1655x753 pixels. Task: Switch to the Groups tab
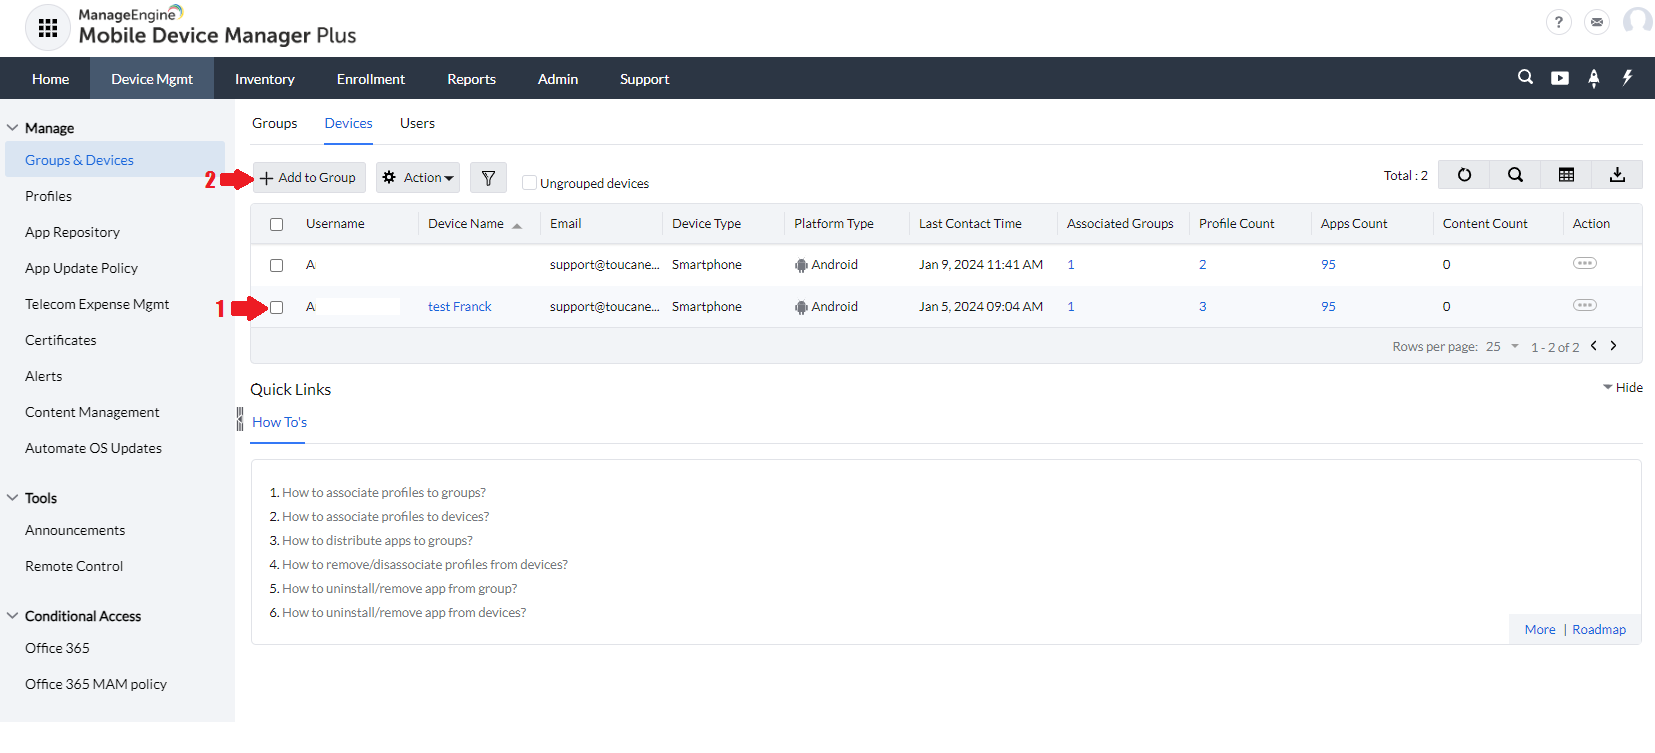pos(275,123)
